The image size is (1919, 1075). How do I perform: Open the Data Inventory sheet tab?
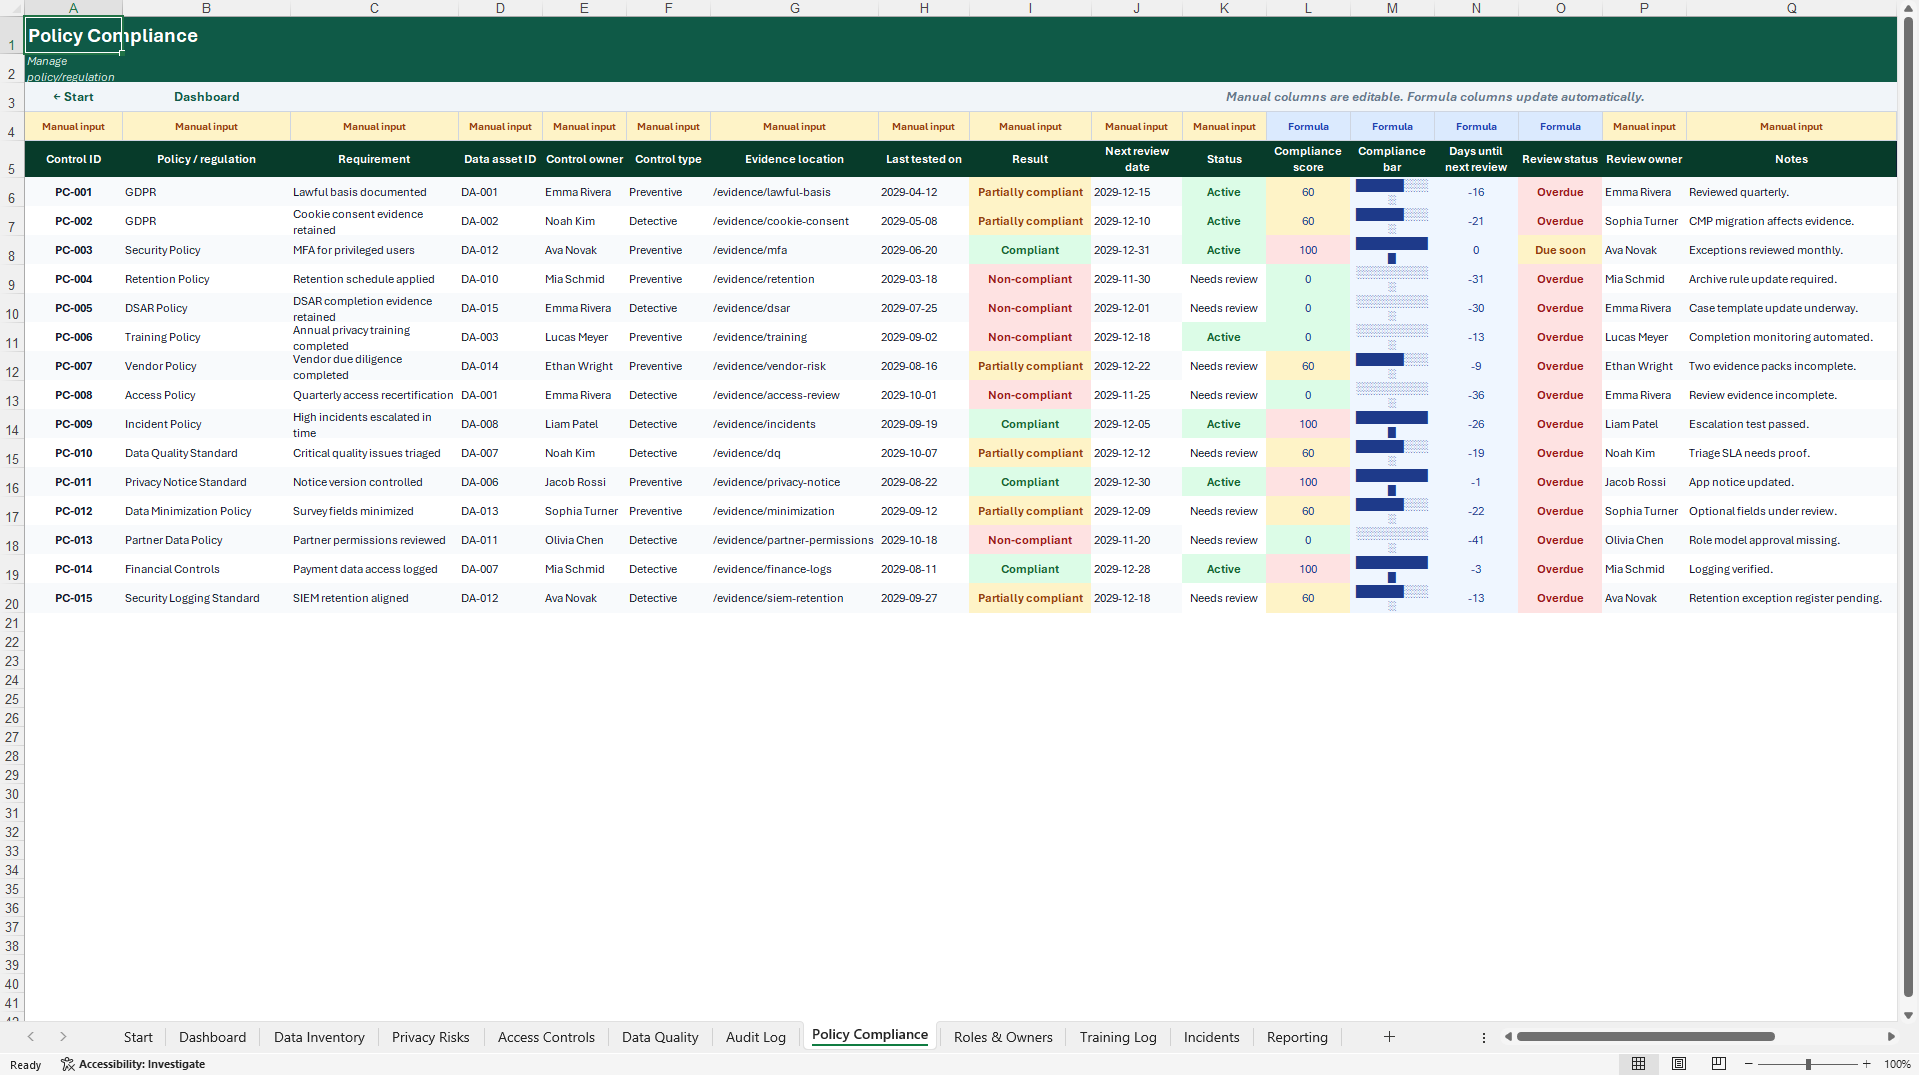319,1037
